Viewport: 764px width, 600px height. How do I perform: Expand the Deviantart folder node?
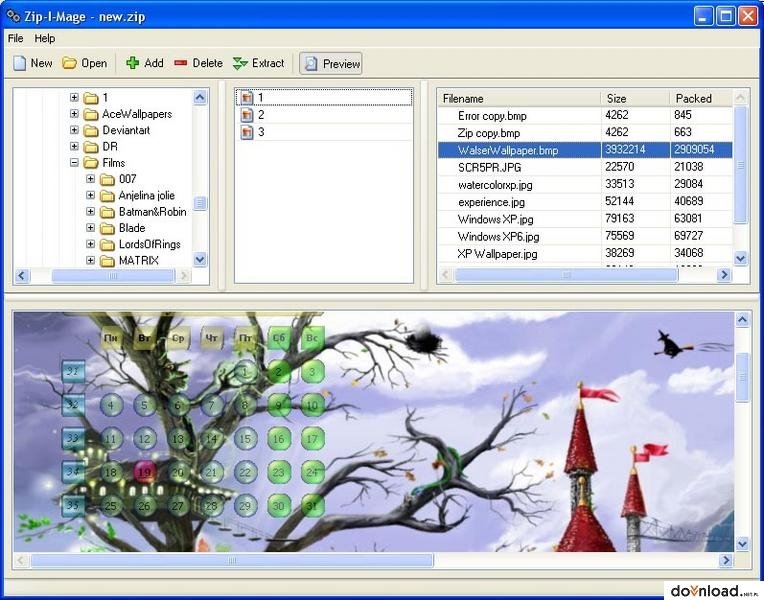[x=74, y=130]
